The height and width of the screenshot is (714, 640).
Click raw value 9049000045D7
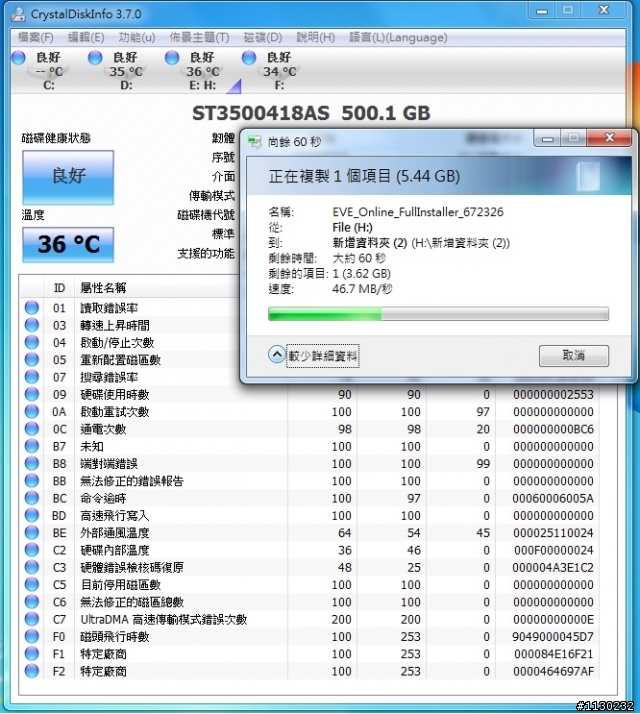coord(553,637)
